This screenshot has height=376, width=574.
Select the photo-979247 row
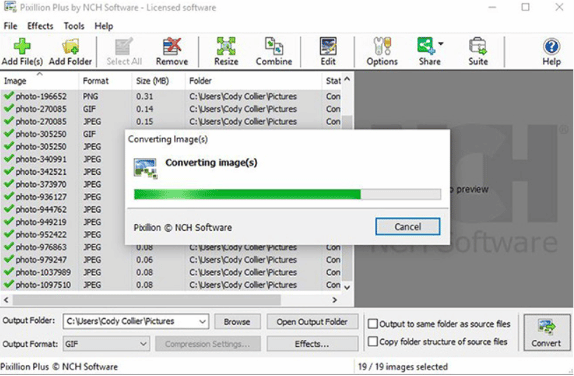point(171,260)
